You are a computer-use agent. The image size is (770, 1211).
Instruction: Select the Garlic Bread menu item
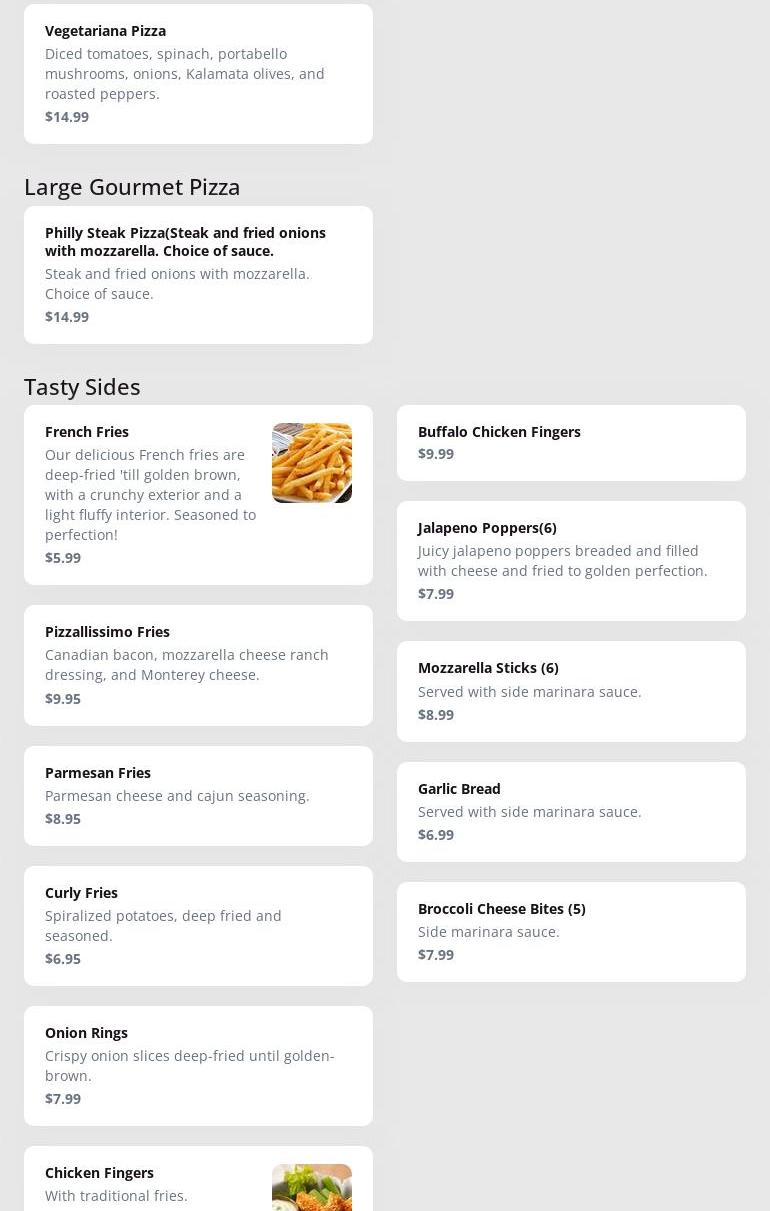[x=571, y=811]
